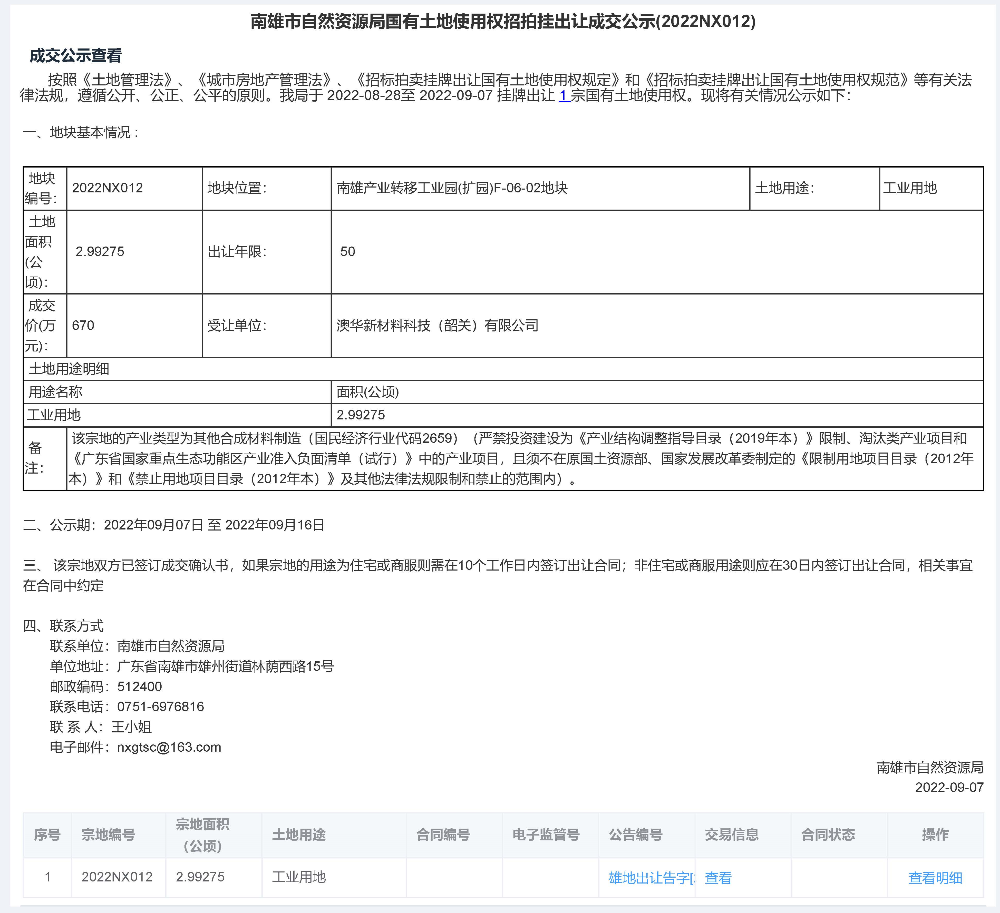Select the transferee 澳华新材料科技（韶关）有限公司
The width and height of the screenshot is (1000, 913).
click(438, 325)
